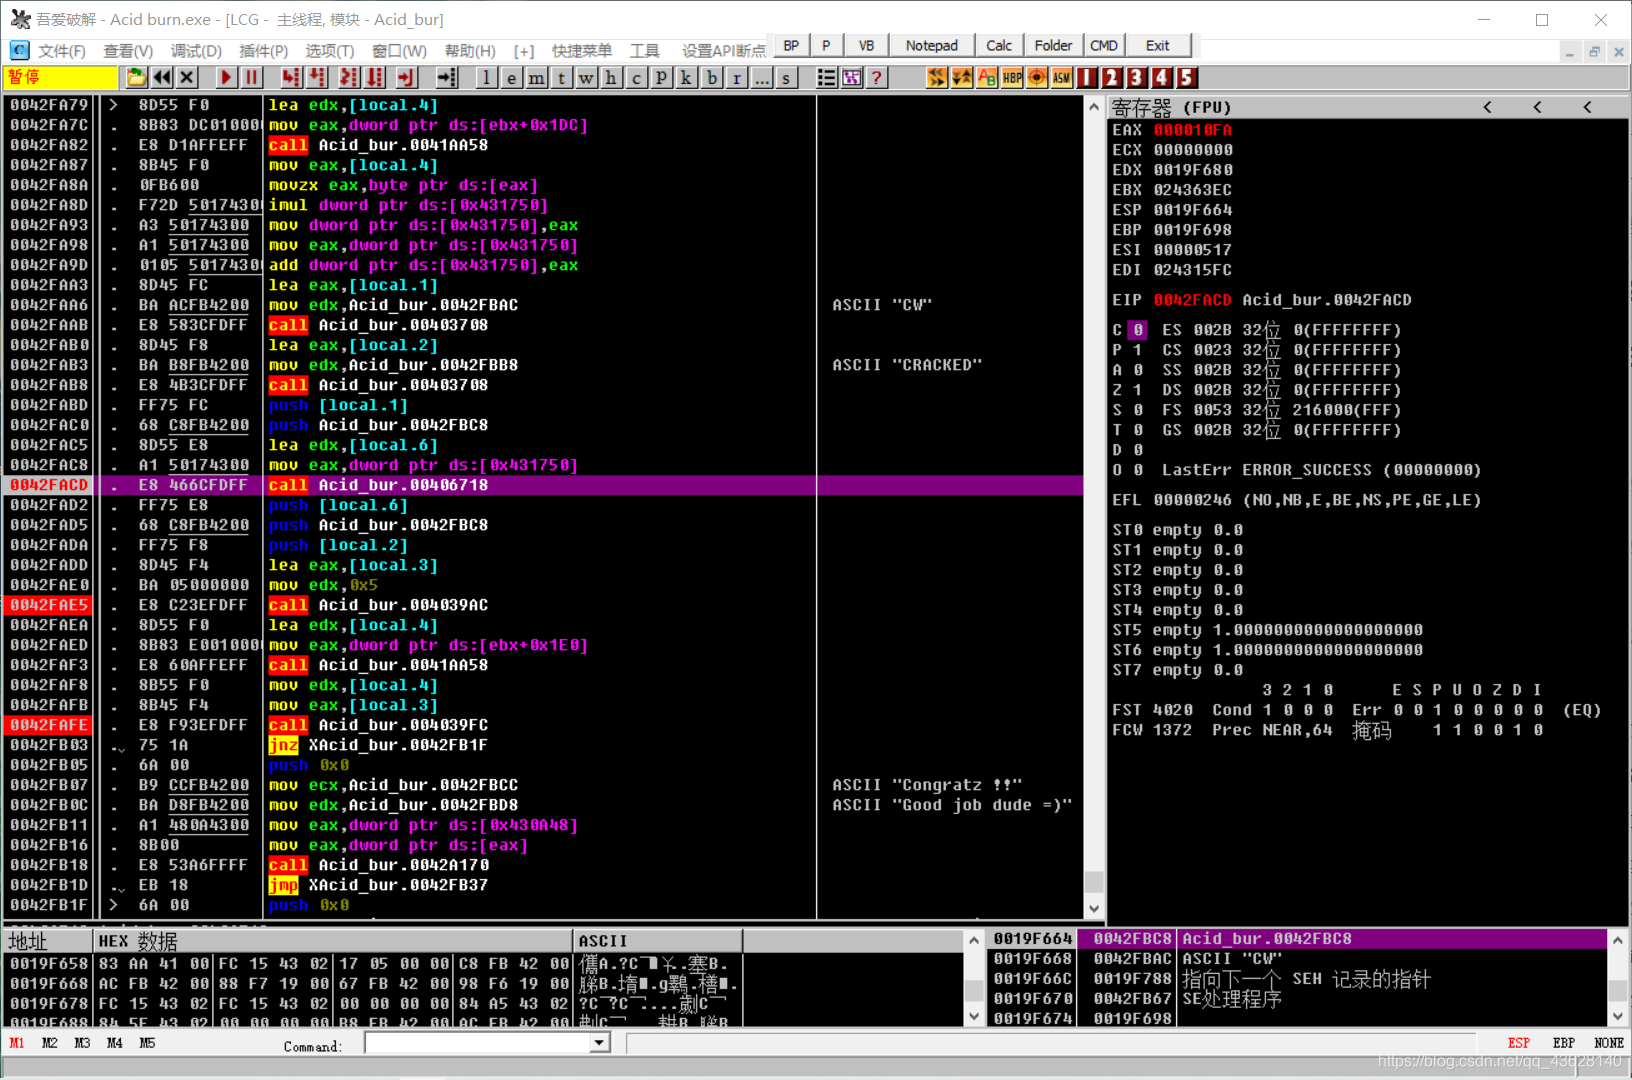Click the HBP hardware breakpoint icon
This screenshot has height=1080, width=1632.
tap(1012, 77)
